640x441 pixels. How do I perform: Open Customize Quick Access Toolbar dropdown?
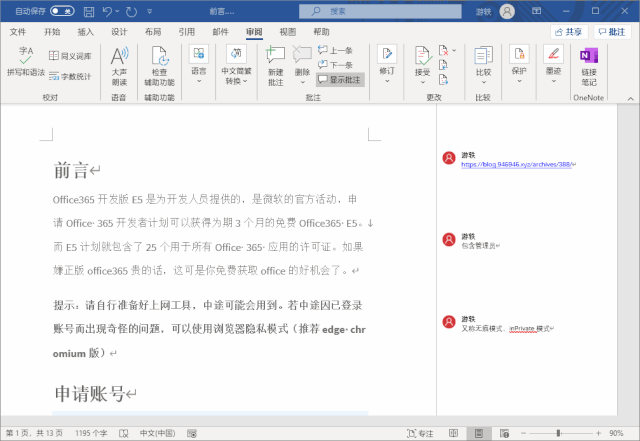pos(150,11)
